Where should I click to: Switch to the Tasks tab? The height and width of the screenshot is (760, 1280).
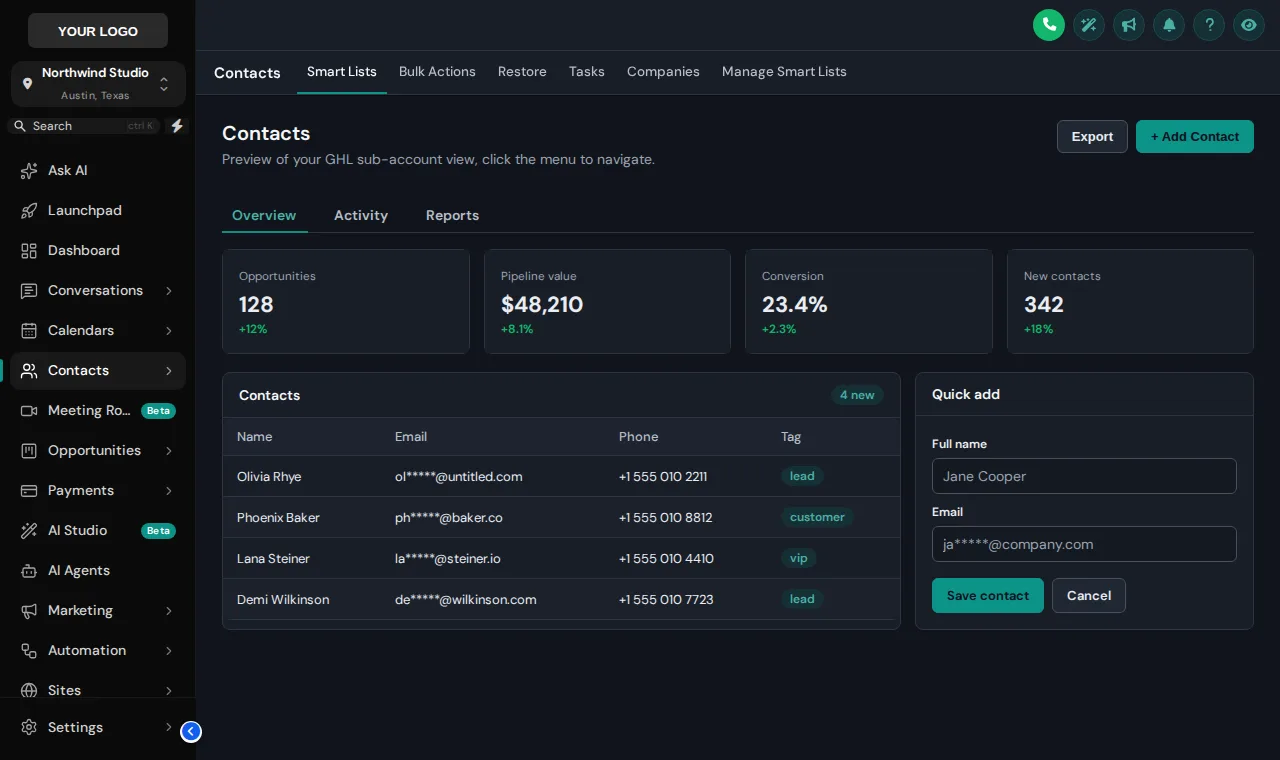587,72
